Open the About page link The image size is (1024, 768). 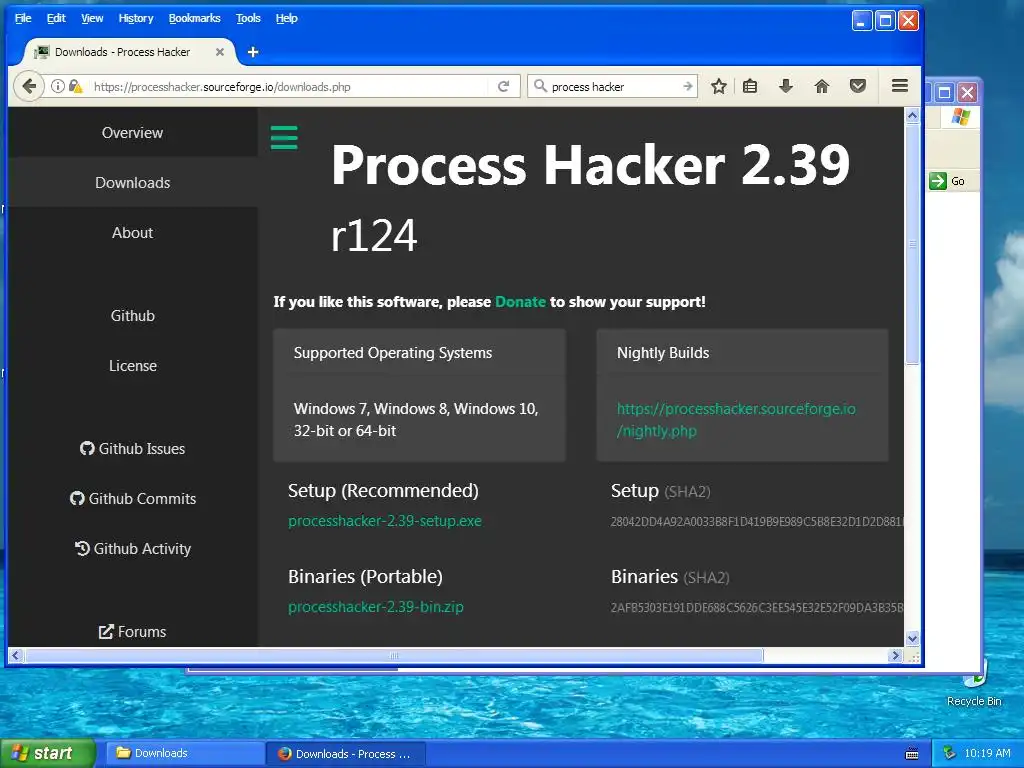pyautogui.click(x=133, y=232)
